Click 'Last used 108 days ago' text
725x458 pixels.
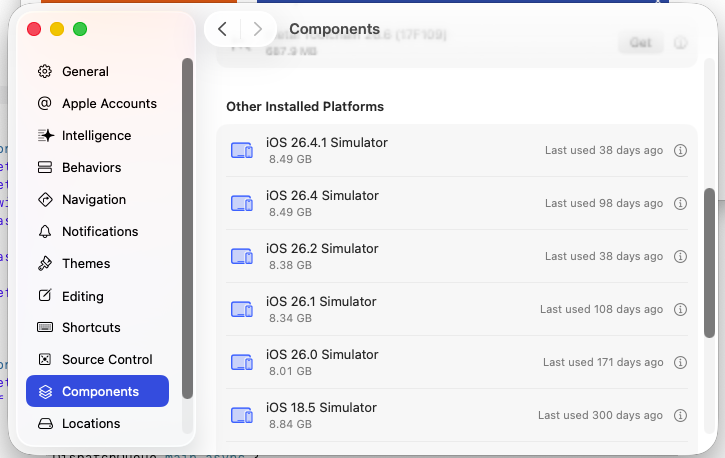602,309
